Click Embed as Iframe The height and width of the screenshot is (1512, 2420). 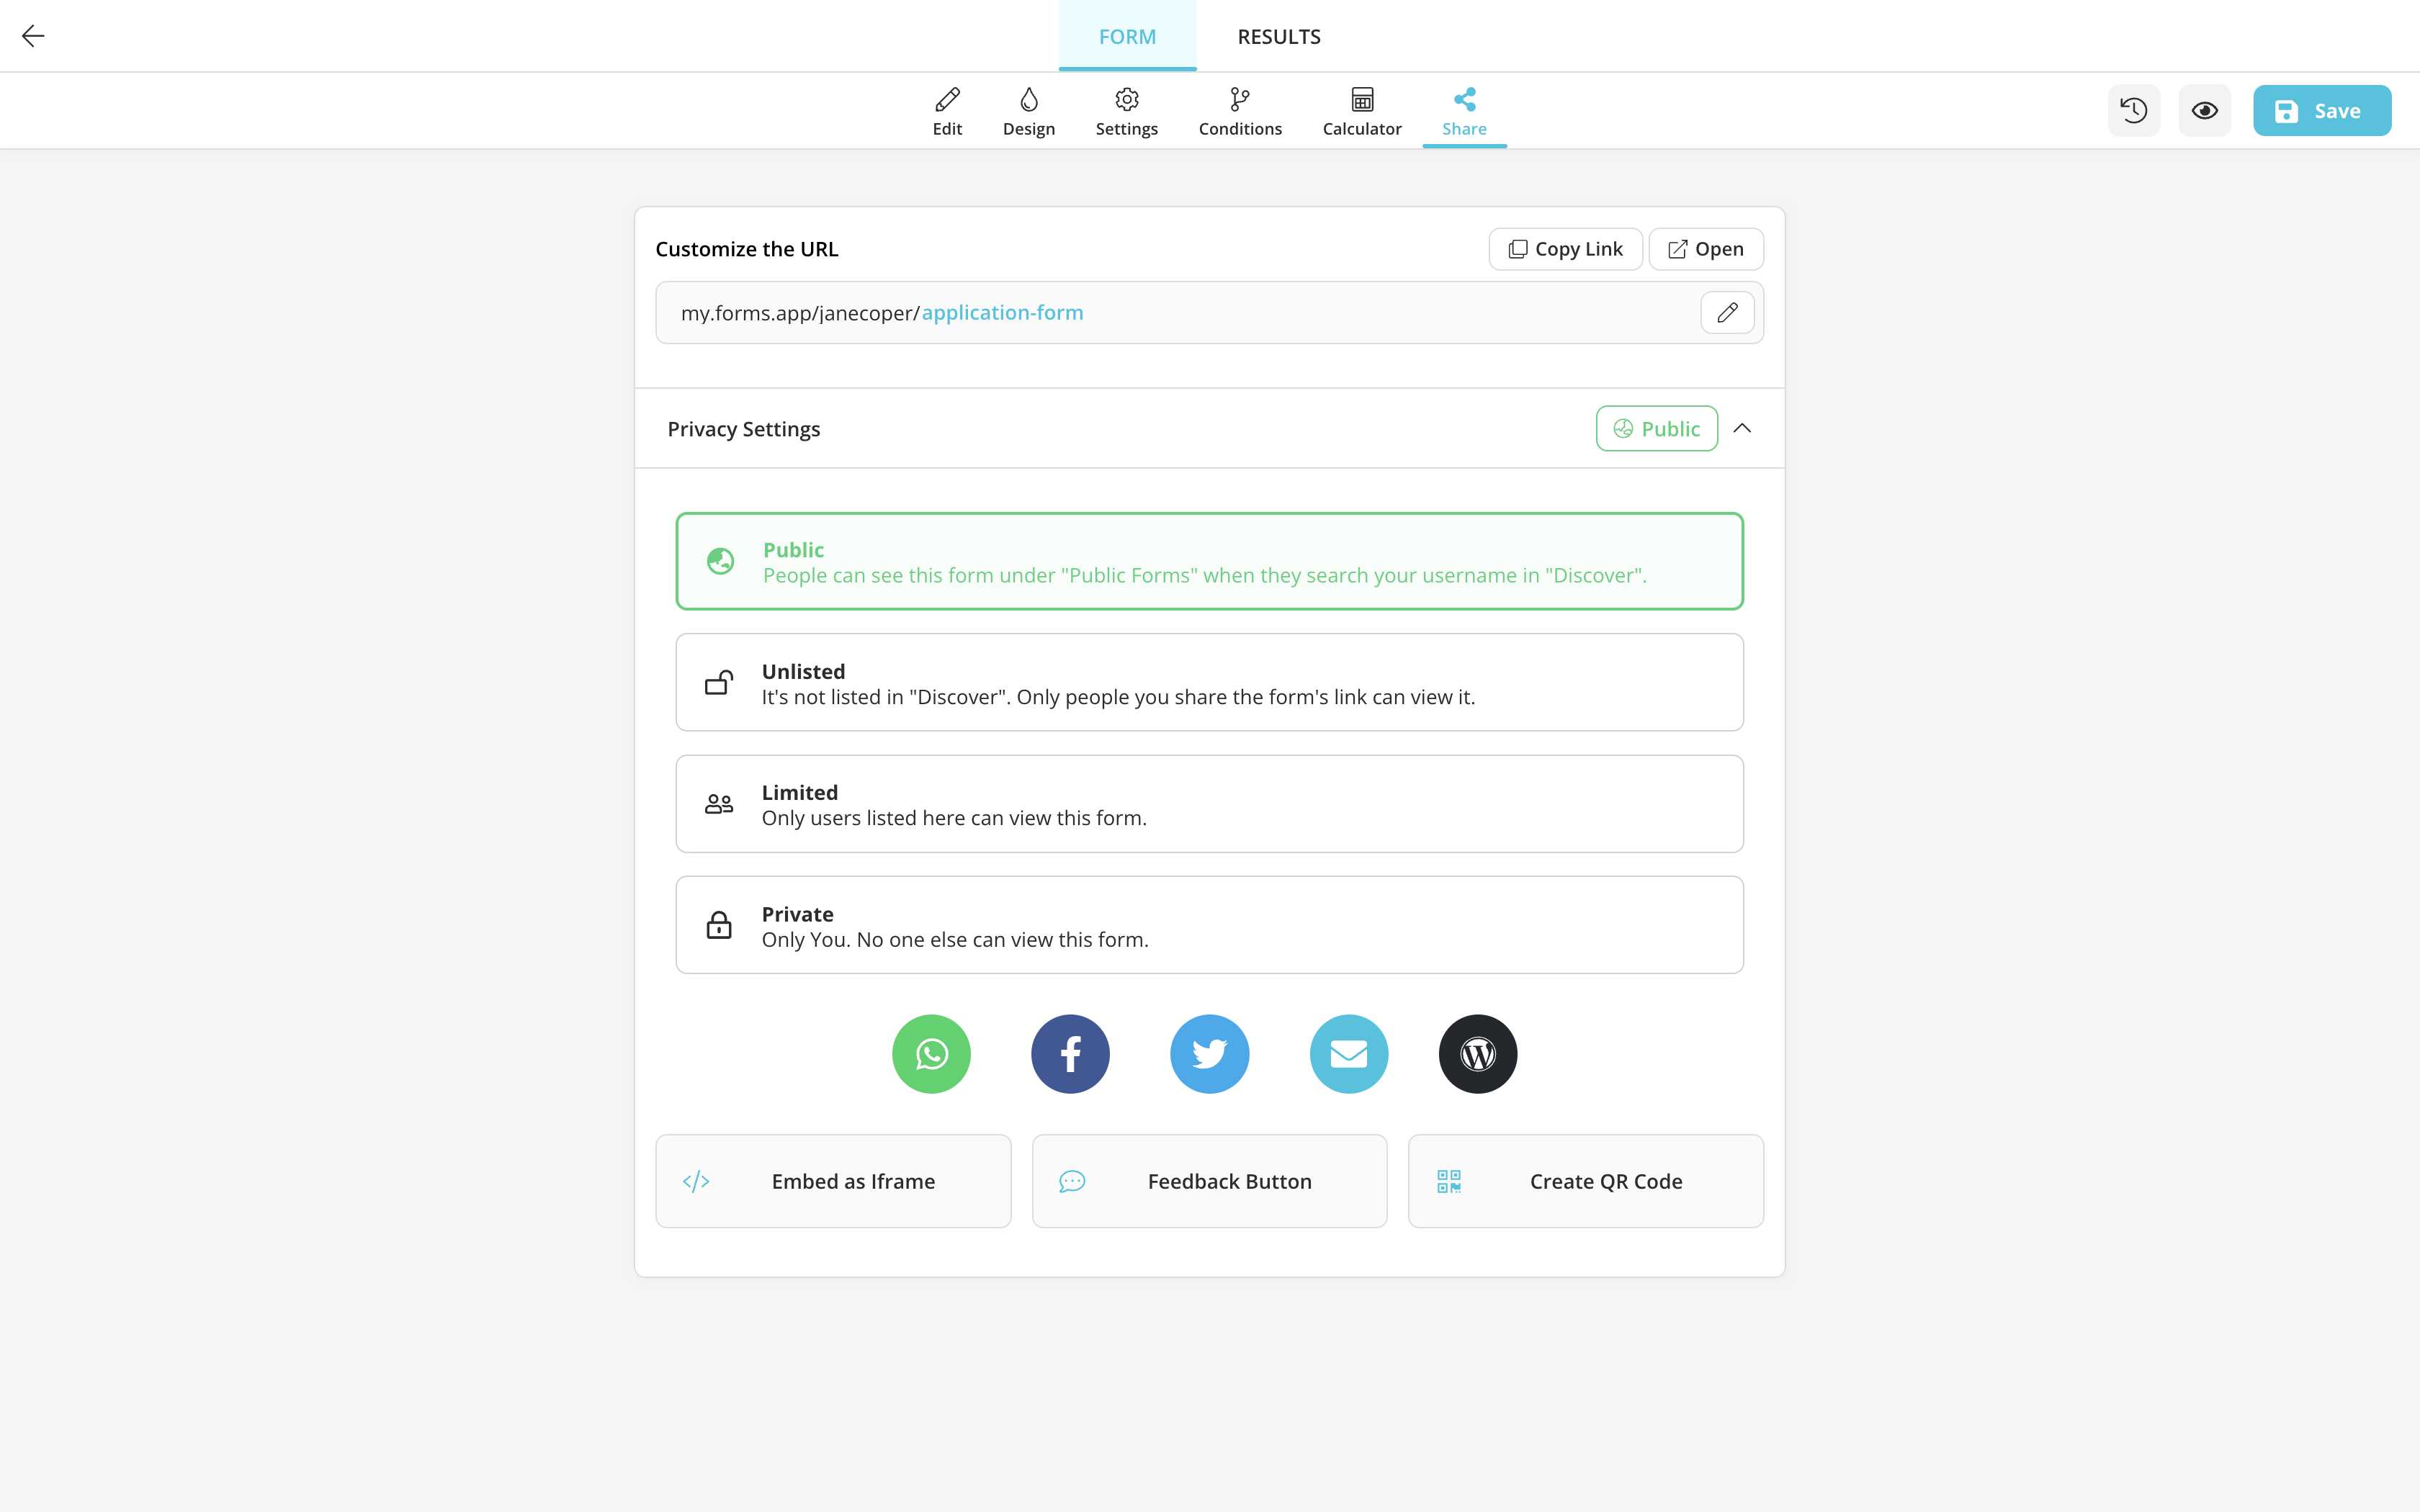pyautogui.click(x=833, y=1181)
